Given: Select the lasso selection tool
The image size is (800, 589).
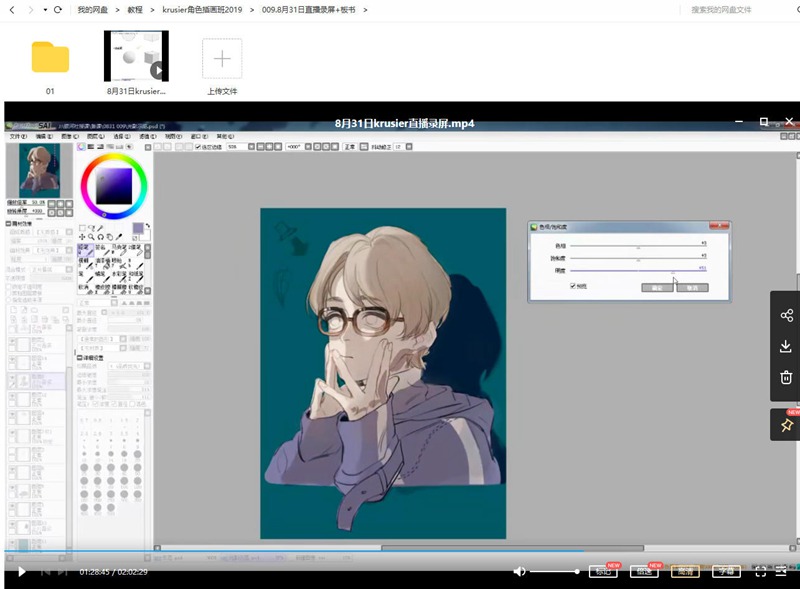Looking at the screenshot, I should (92, 227).
